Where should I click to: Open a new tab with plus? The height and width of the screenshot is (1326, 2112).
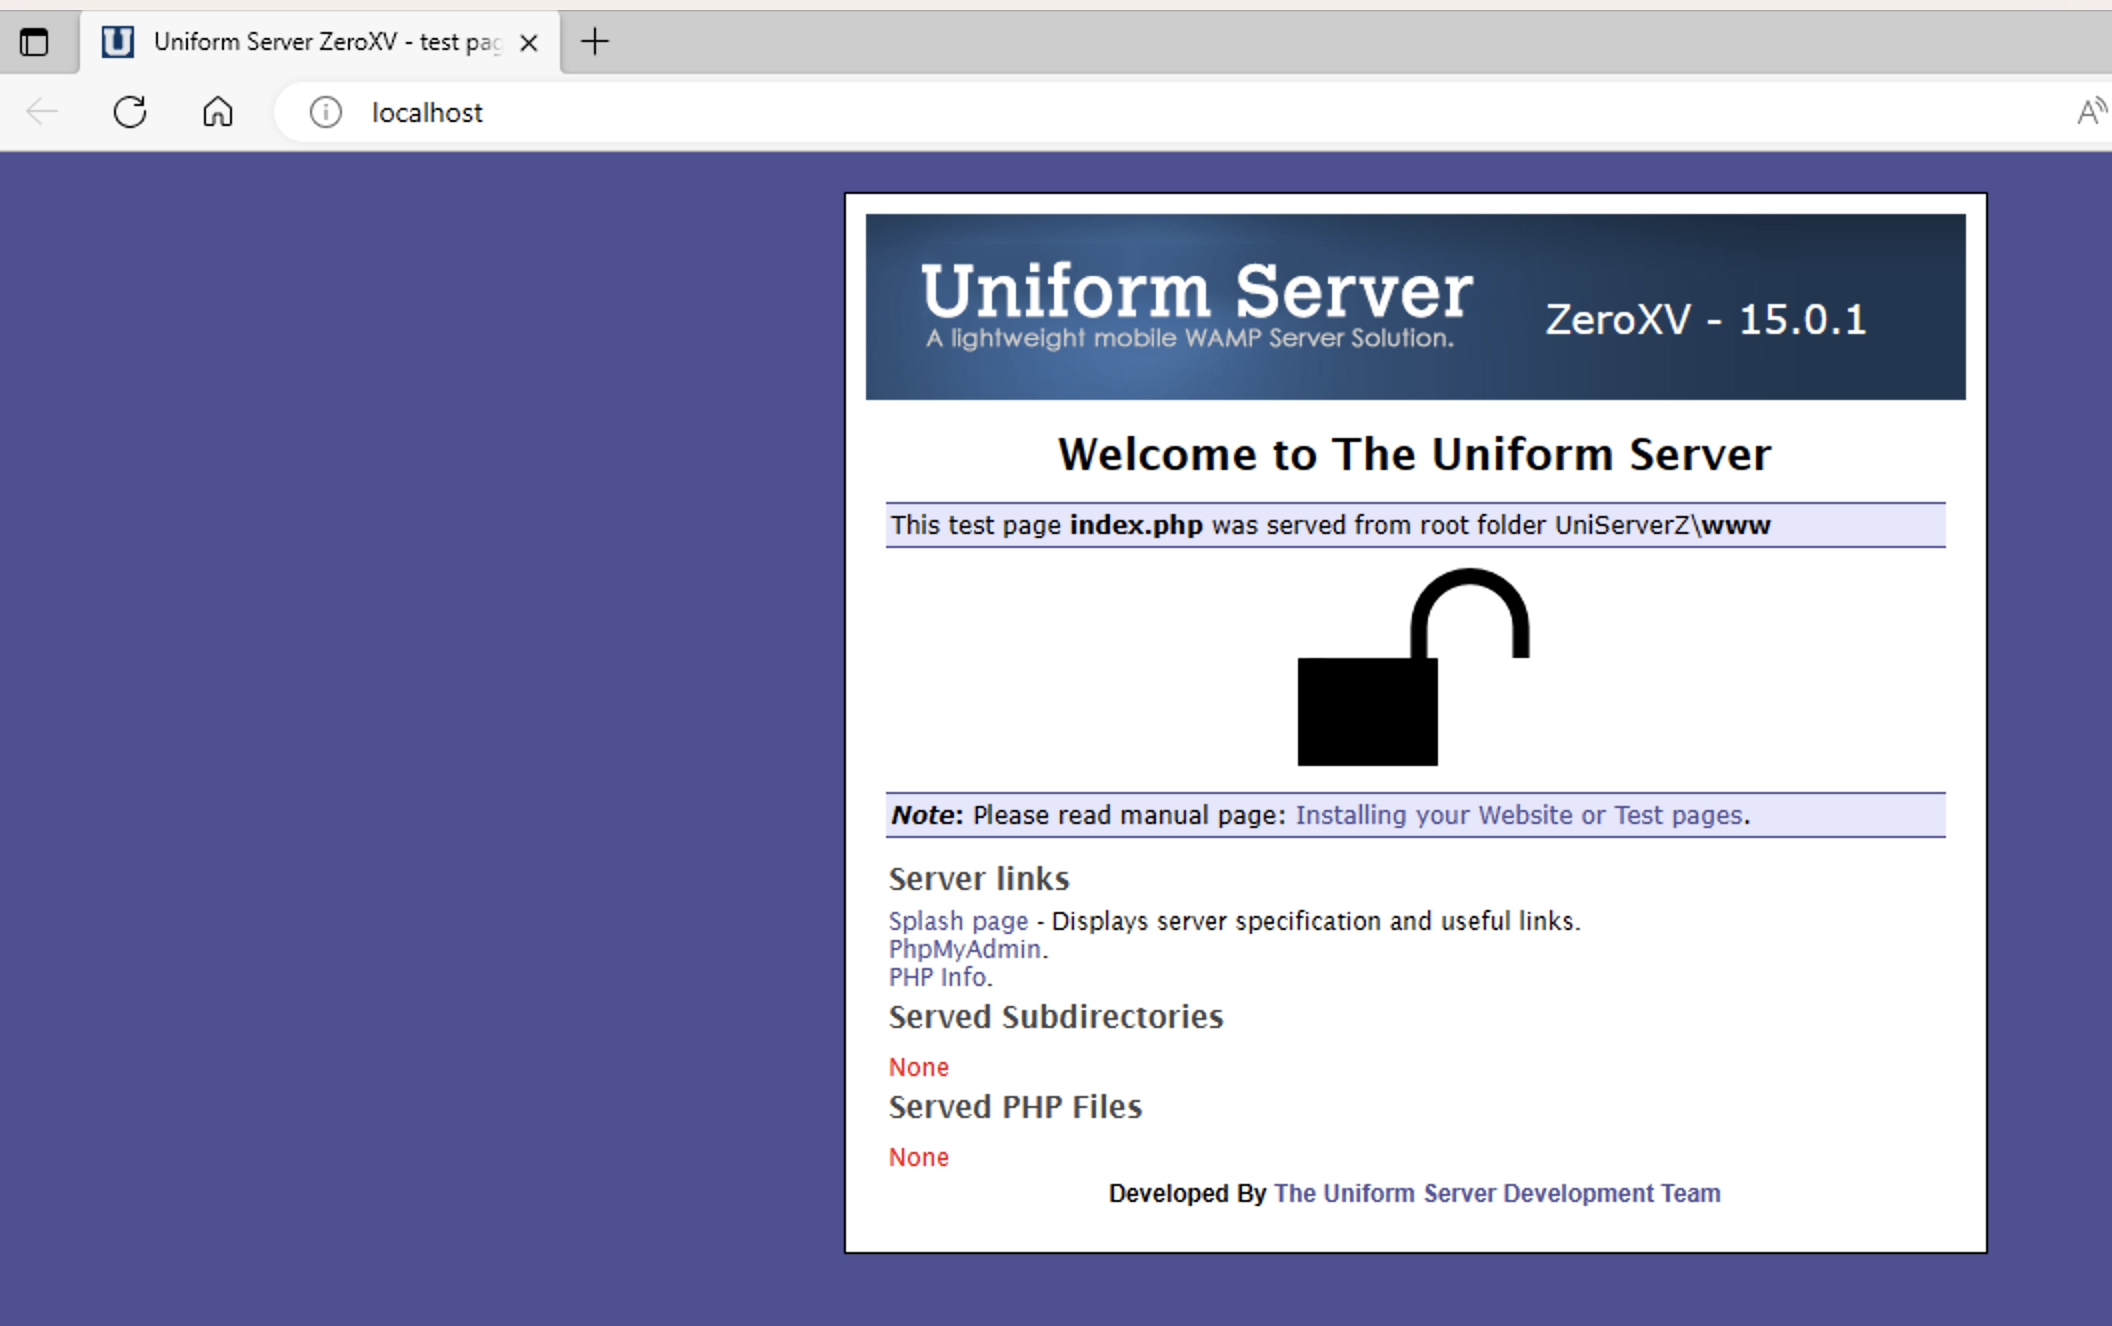tap(594, 42)
